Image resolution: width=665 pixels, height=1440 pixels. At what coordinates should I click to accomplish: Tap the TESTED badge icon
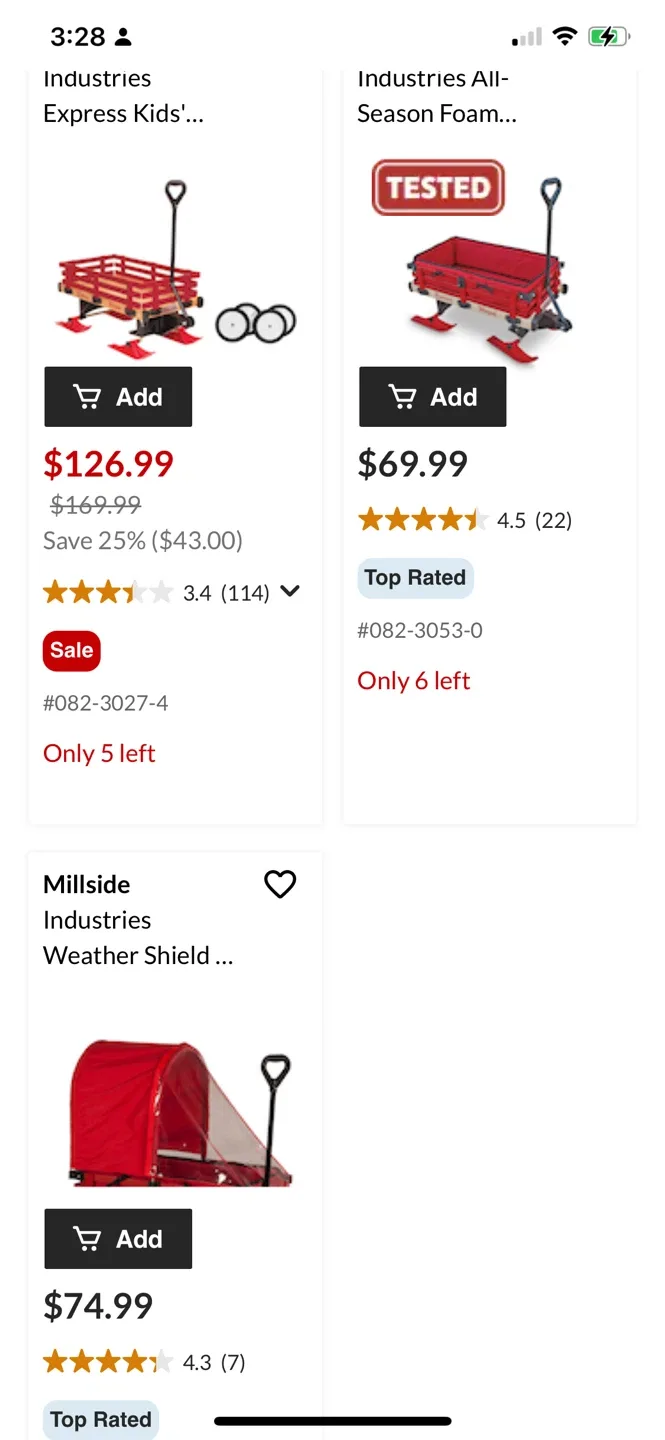click(x=438, y=187)
